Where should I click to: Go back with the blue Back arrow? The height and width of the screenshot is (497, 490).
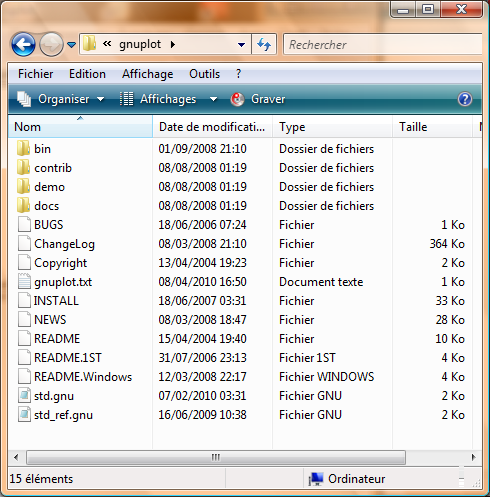coord(23,44)
